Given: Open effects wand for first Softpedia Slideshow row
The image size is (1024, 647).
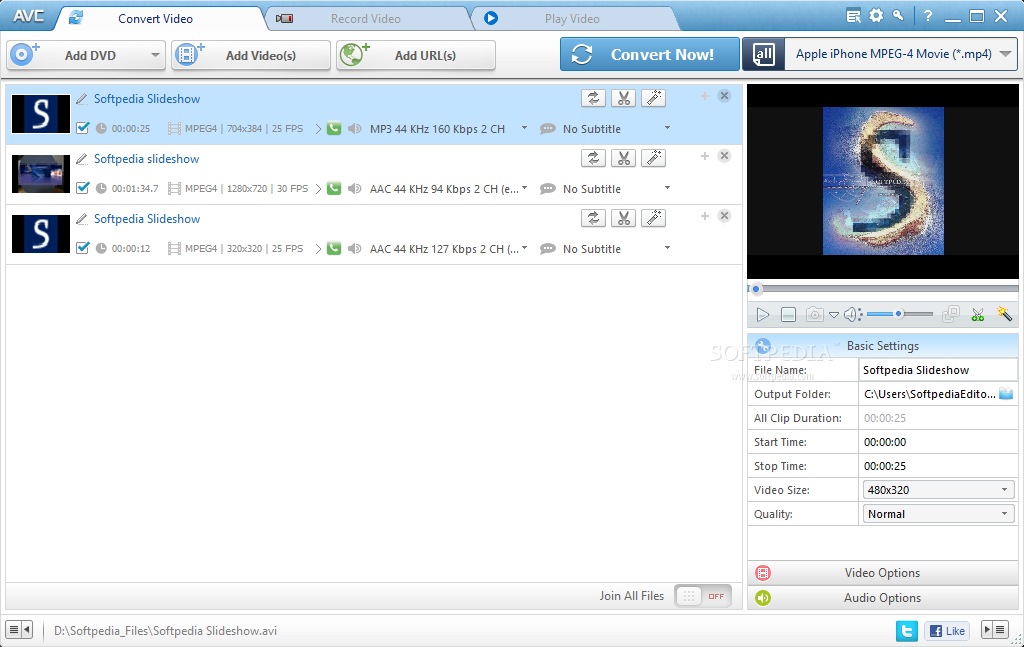Looking at the screenshot, I should point(654,98).
